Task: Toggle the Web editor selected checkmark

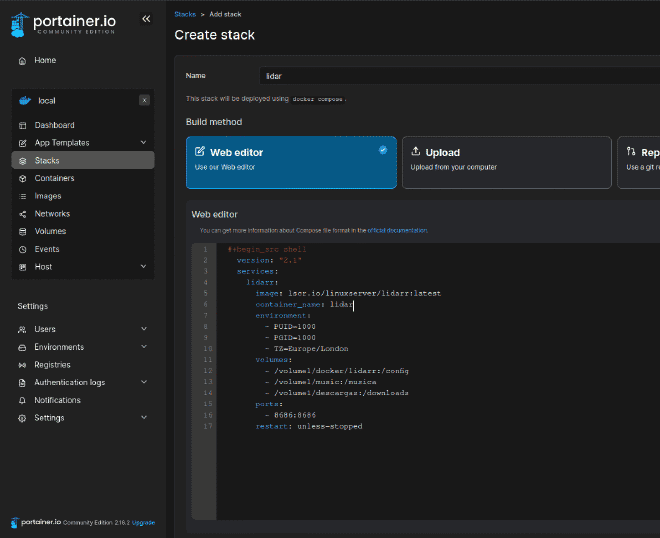Action: point(383,150)
